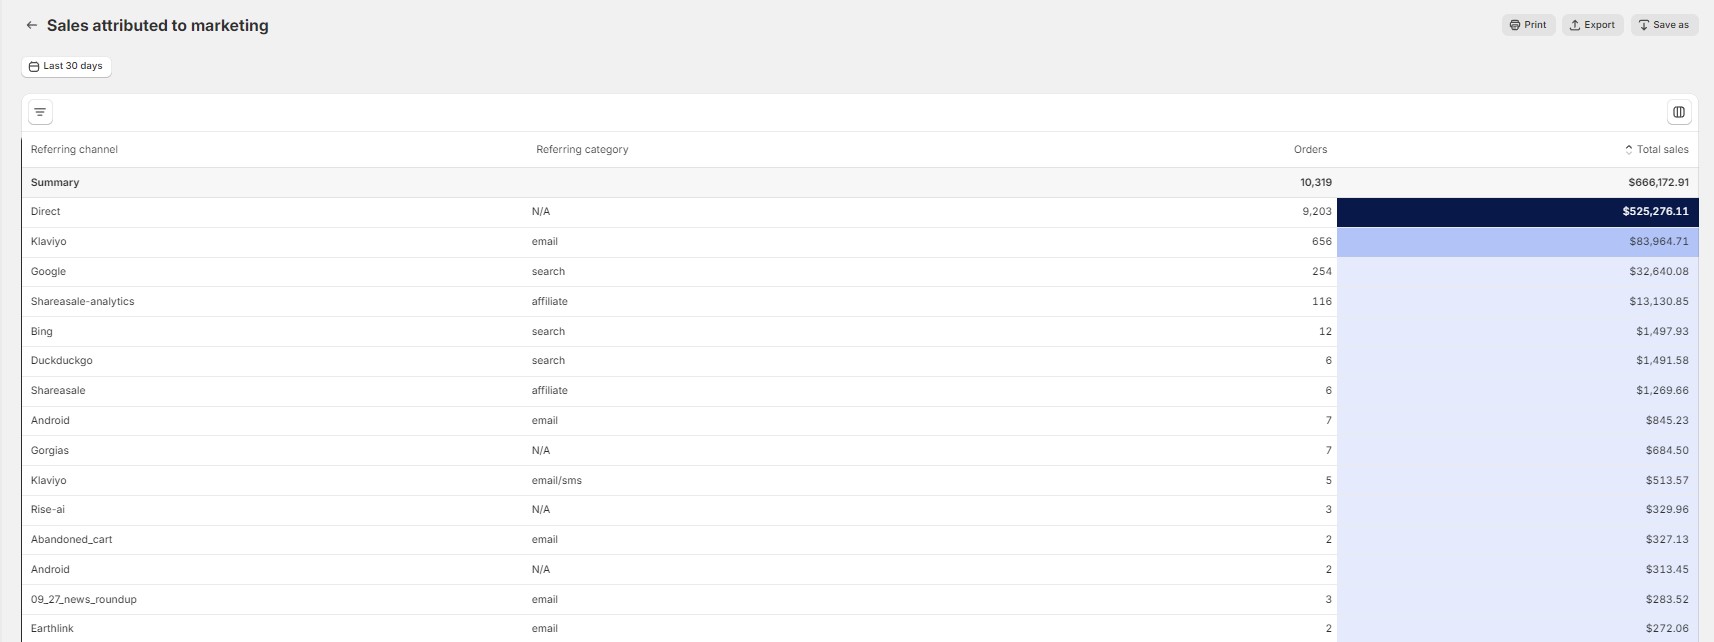Click the $272.06 sales value
The image size is (1714, 642).
pyautogui.click(x=1667, y=628)
